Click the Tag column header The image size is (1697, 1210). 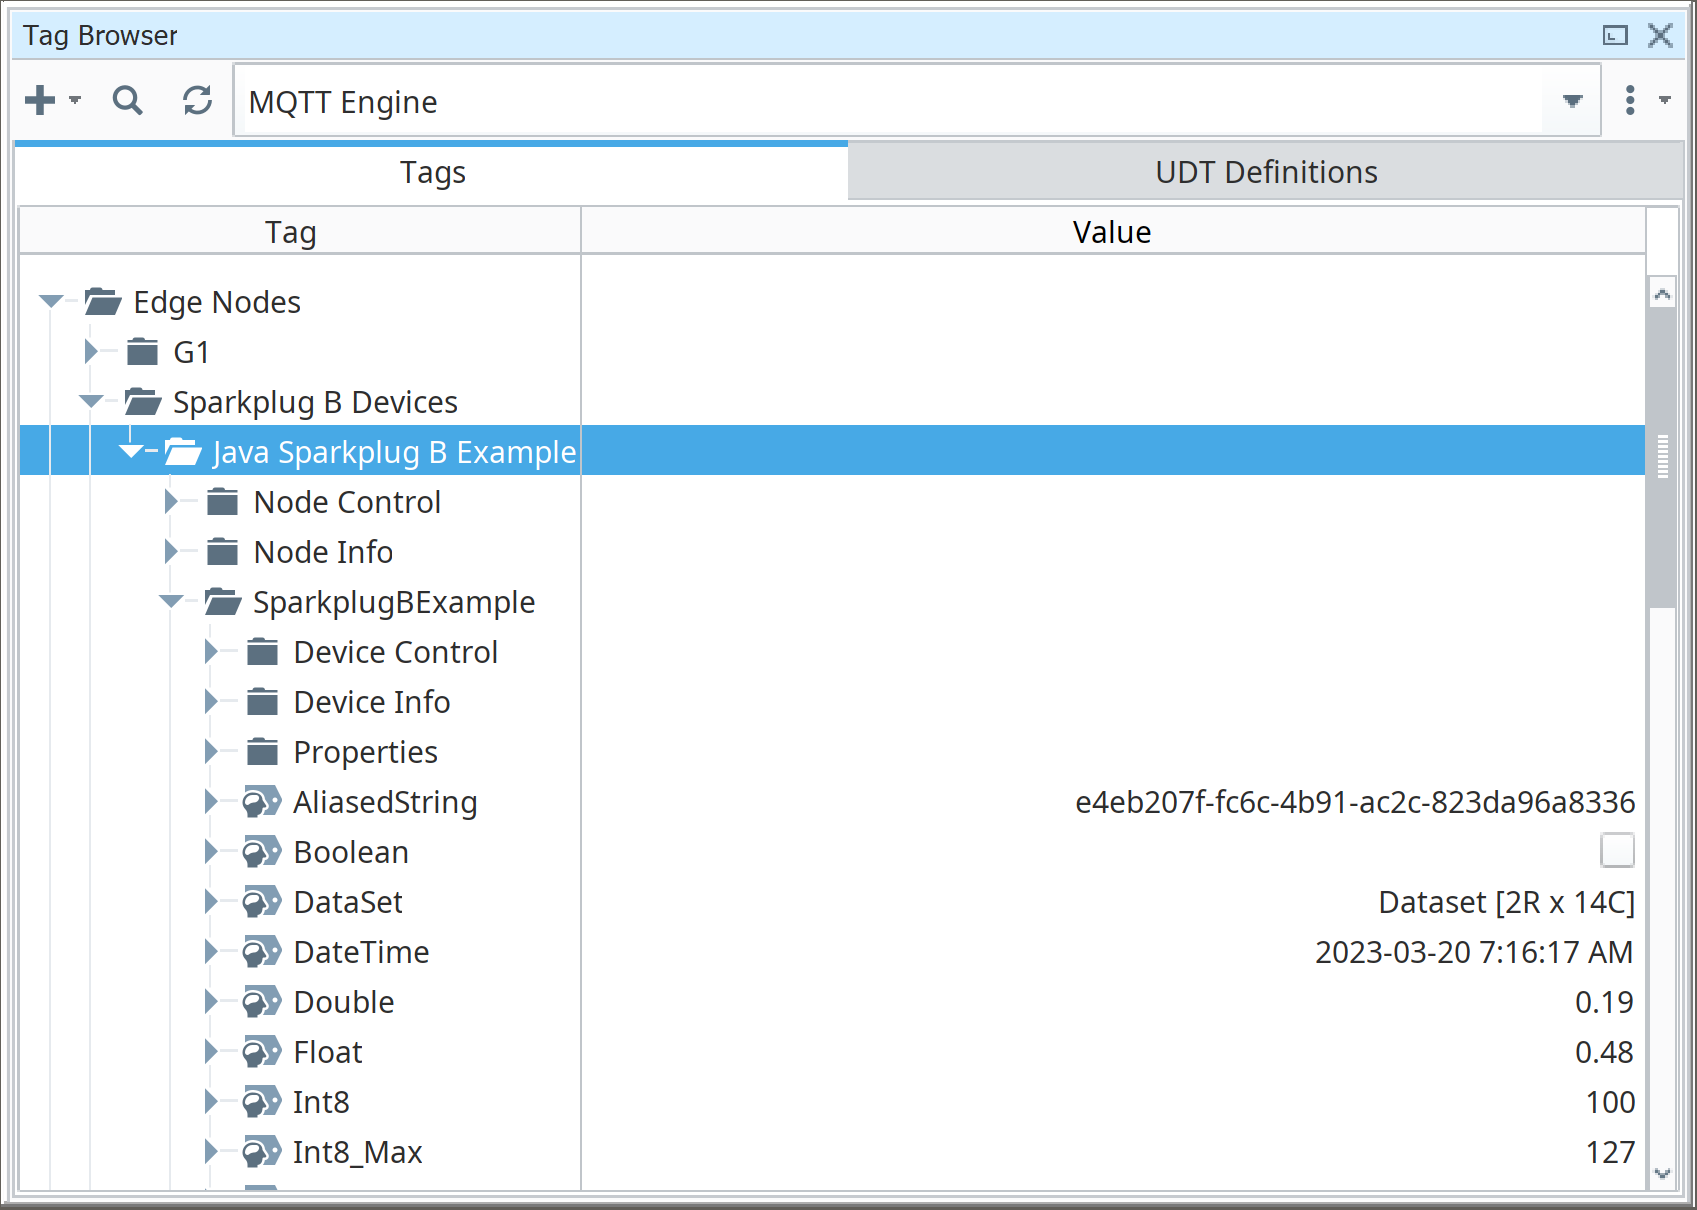[x=290, y=232]
